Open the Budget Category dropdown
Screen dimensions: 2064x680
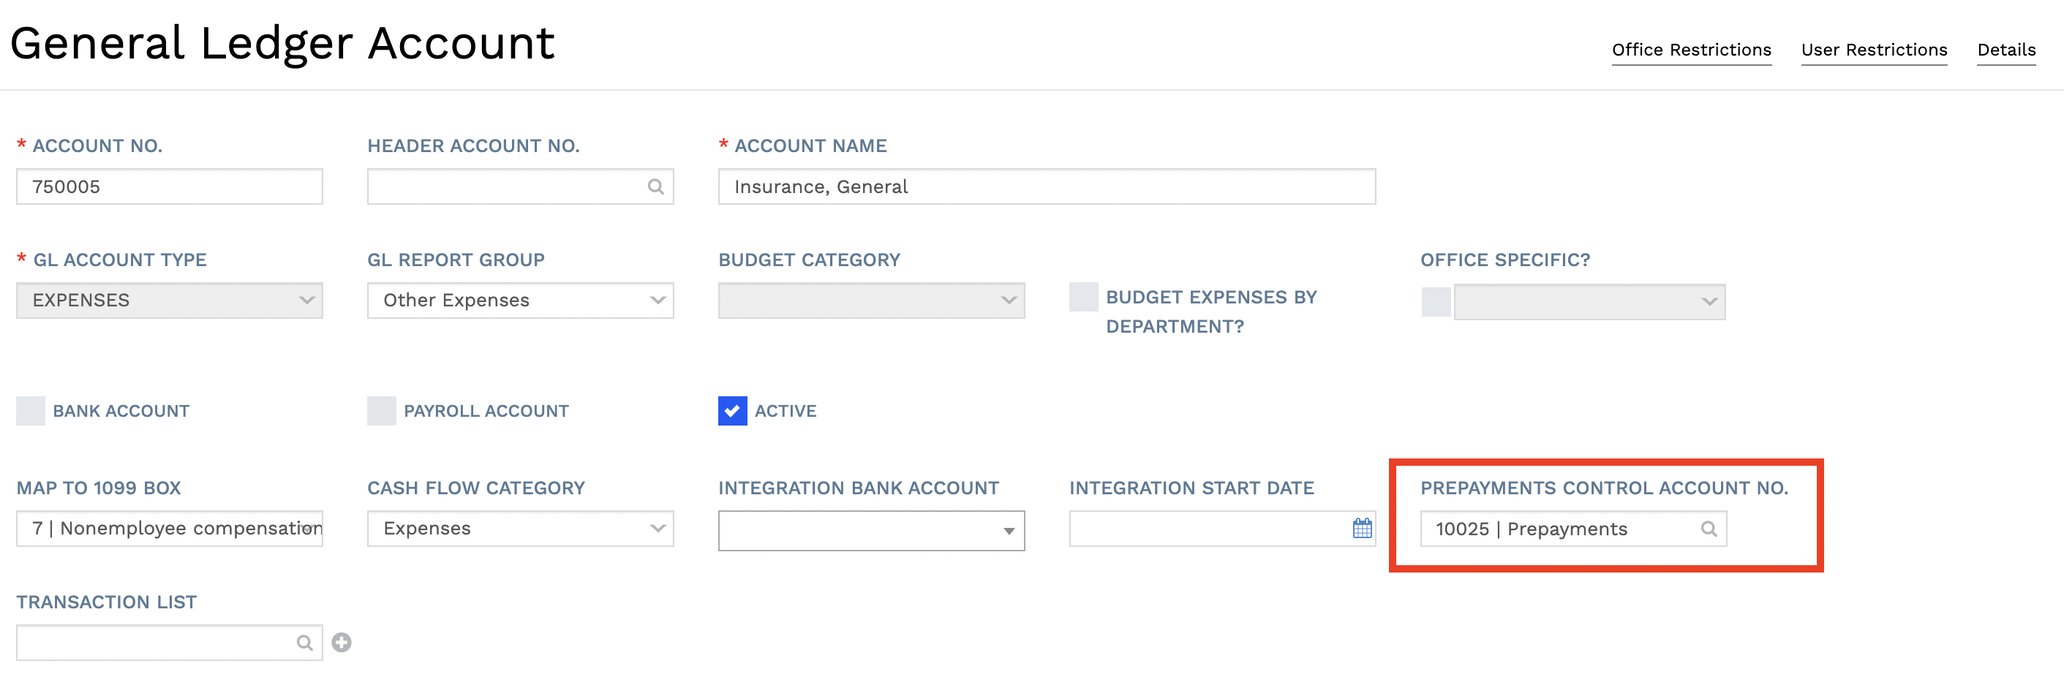[871, 301]
